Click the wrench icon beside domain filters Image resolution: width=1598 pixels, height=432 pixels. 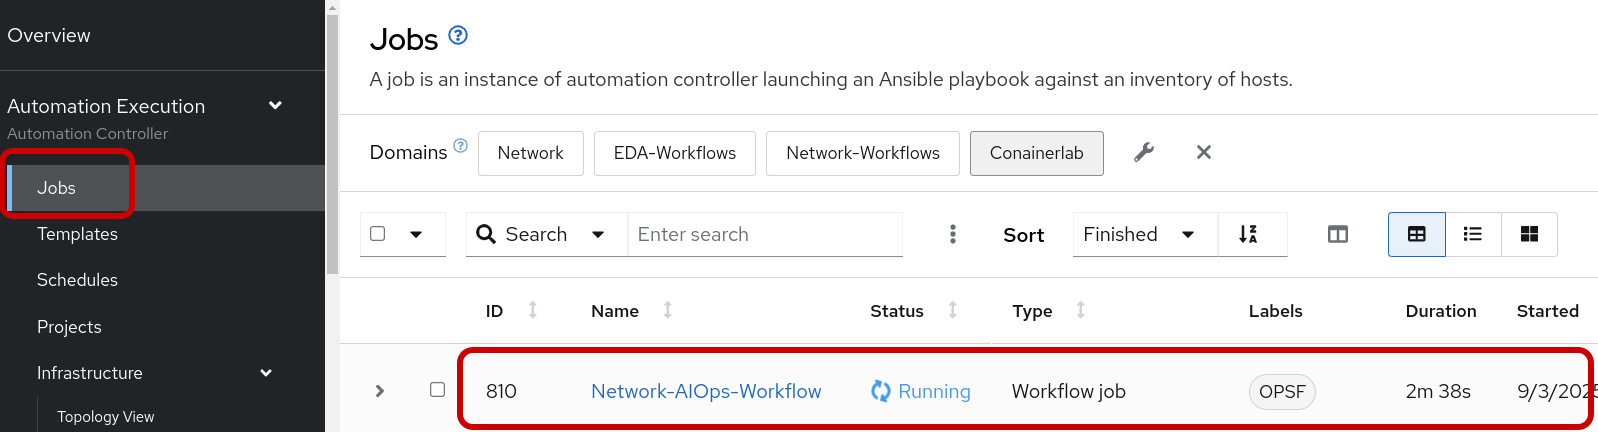coord(1144,152)
